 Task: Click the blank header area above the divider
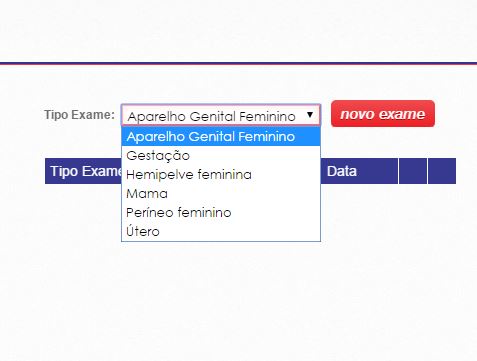[x=238, y=31]
